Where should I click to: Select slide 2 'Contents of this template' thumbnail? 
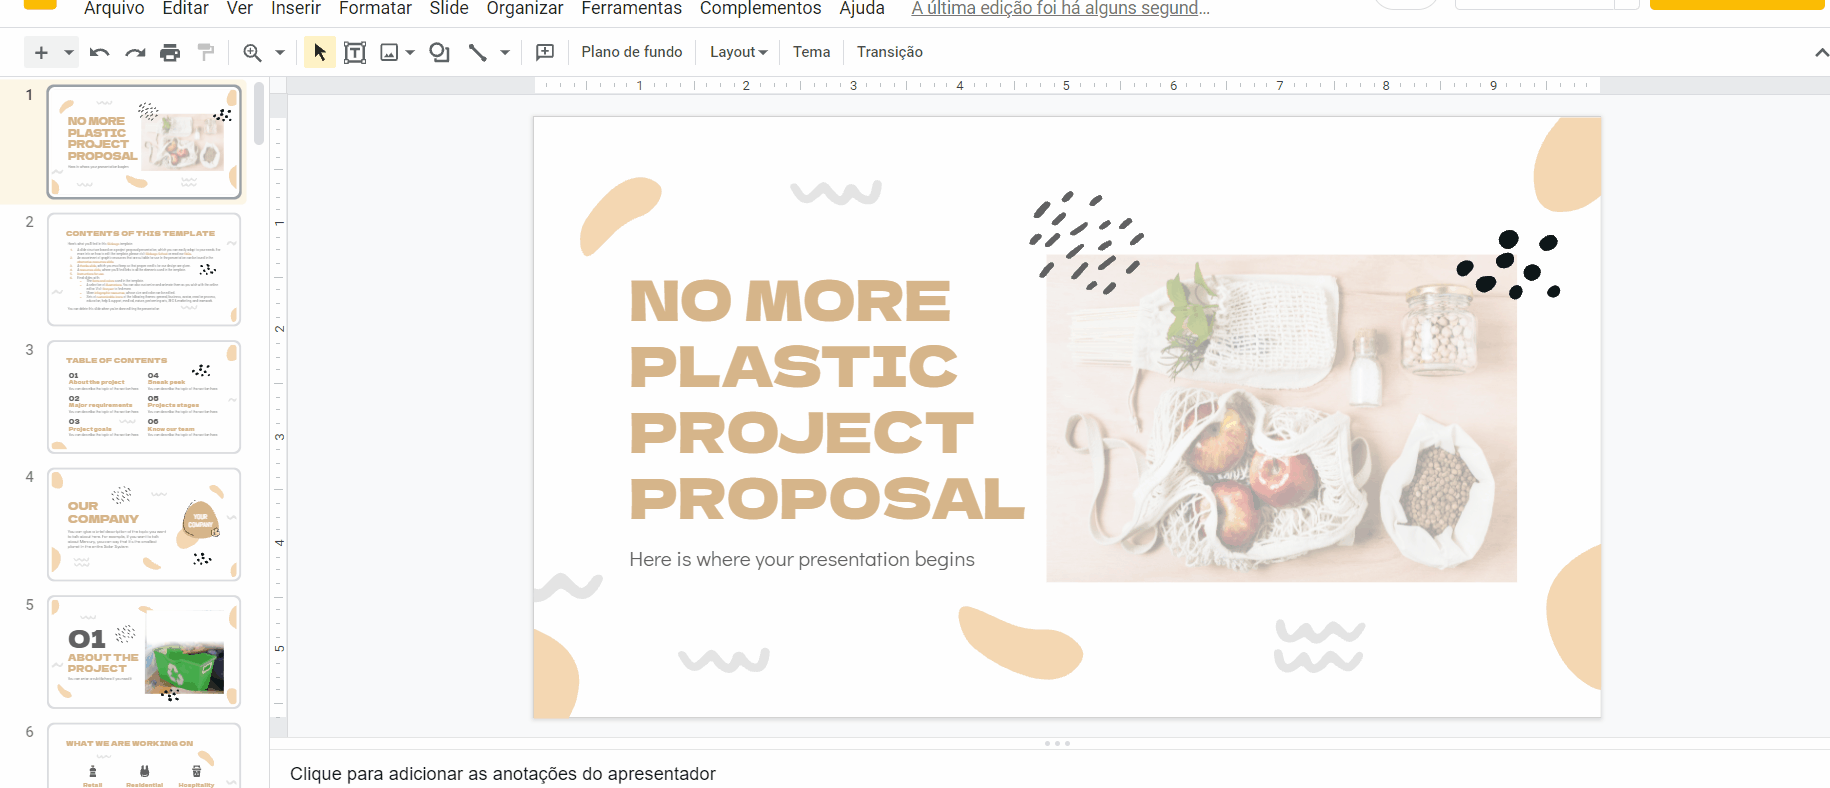coord(144,269)
